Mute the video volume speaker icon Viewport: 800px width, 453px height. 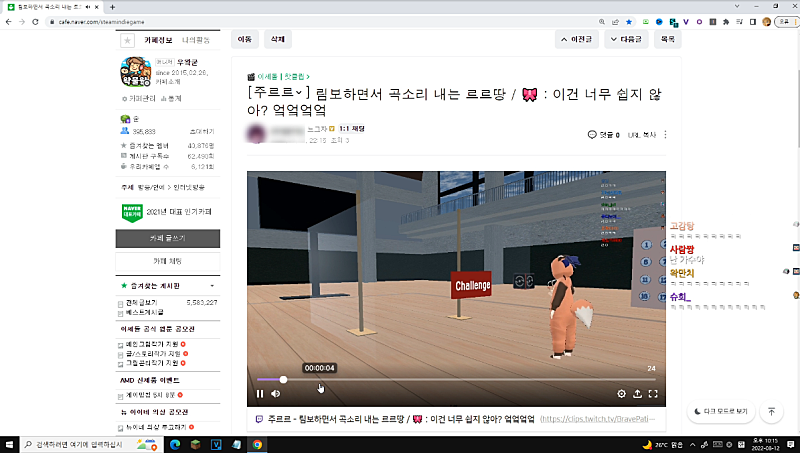click(276, 394)
